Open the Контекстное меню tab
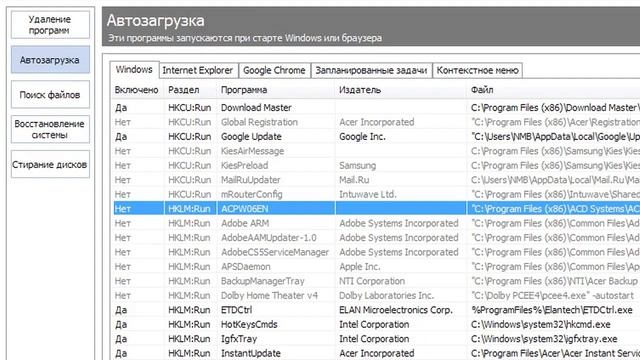The image size is (640, 360). 477,70
